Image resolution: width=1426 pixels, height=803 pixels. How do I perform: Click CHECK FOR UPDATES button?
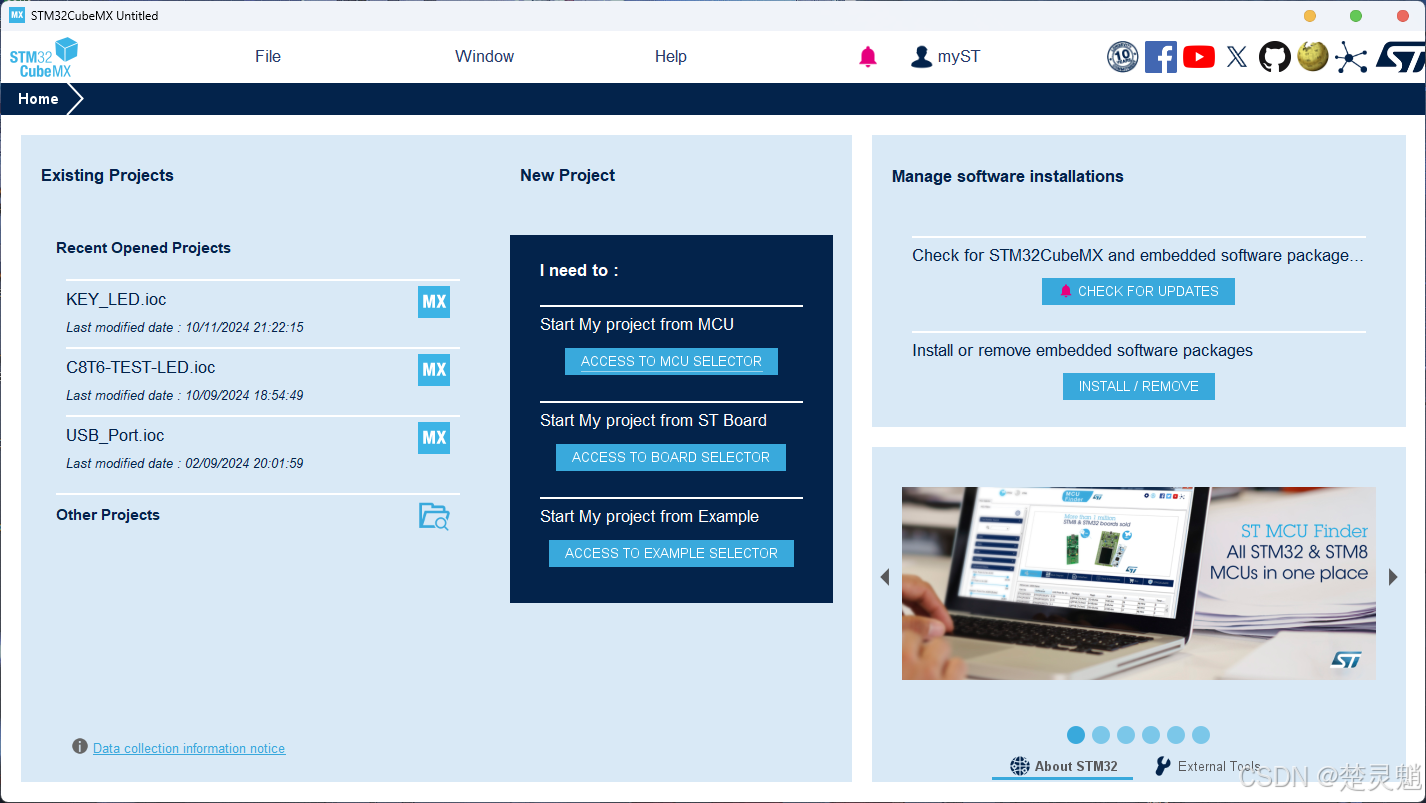pos(1138,291)
